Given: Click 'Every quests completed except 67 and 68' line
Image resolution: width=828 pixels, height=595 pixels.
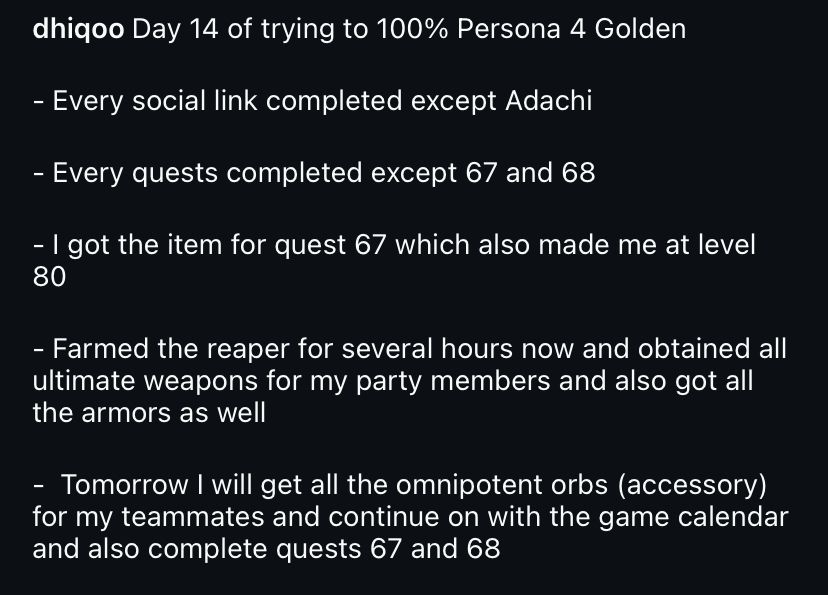Looking at the screenshot, I should (x=314, y=173).
